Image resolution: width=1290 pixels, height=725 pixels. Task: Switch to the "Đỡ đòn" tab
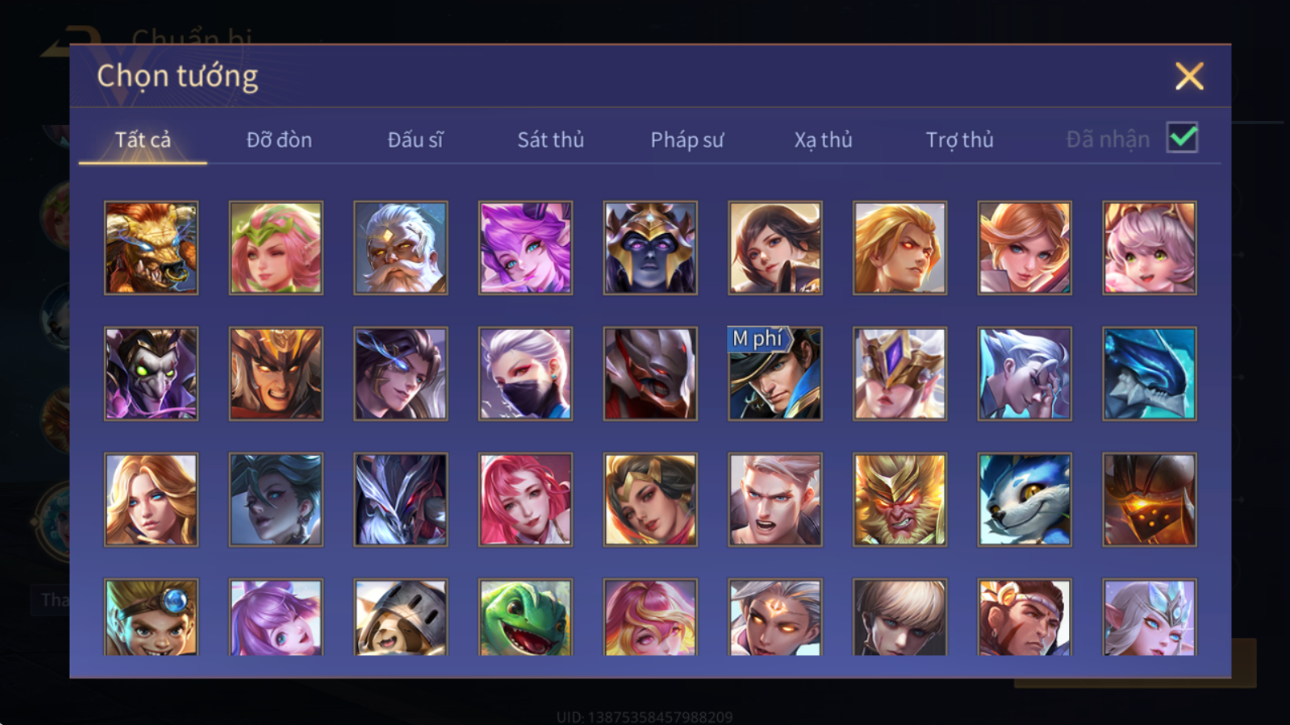click(x=279, y=140)
